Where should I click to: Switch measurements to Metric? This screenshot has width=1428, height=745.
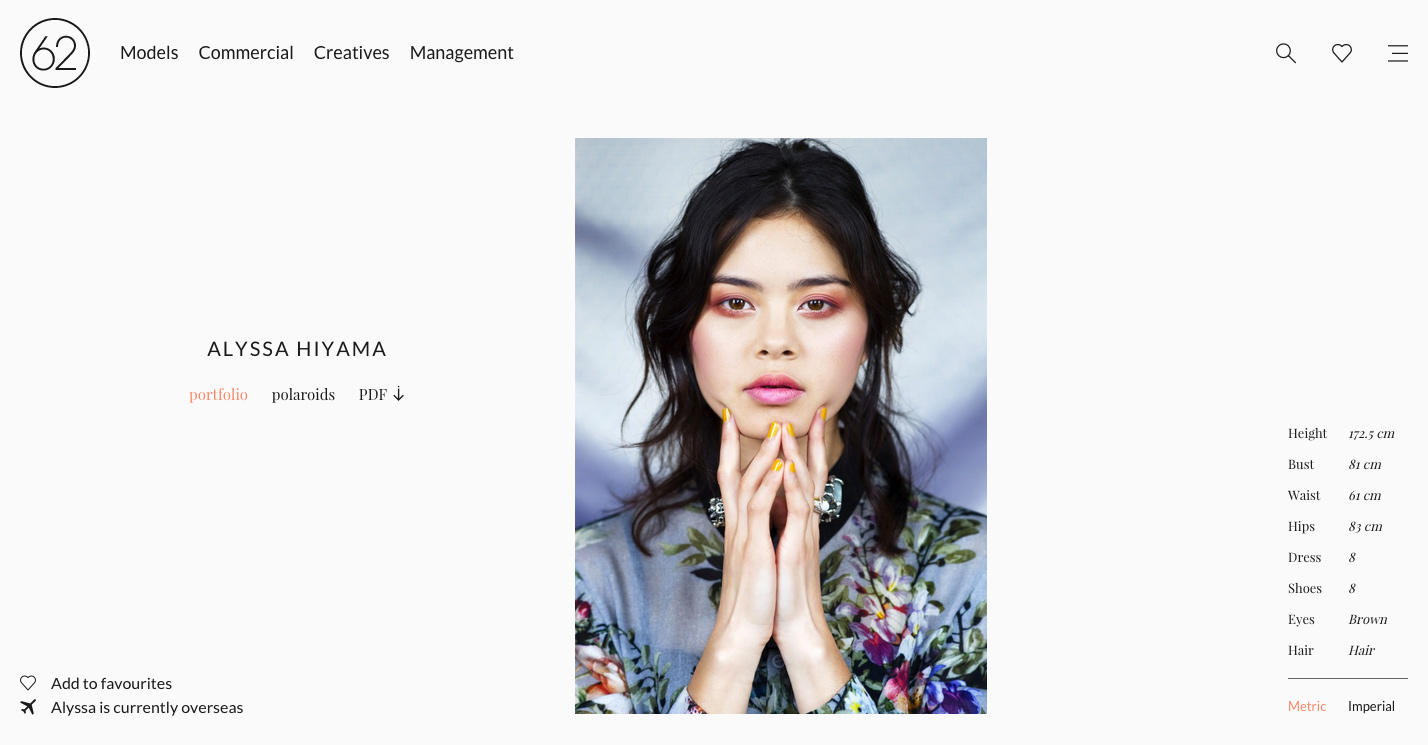click(x=1307, y=706)
